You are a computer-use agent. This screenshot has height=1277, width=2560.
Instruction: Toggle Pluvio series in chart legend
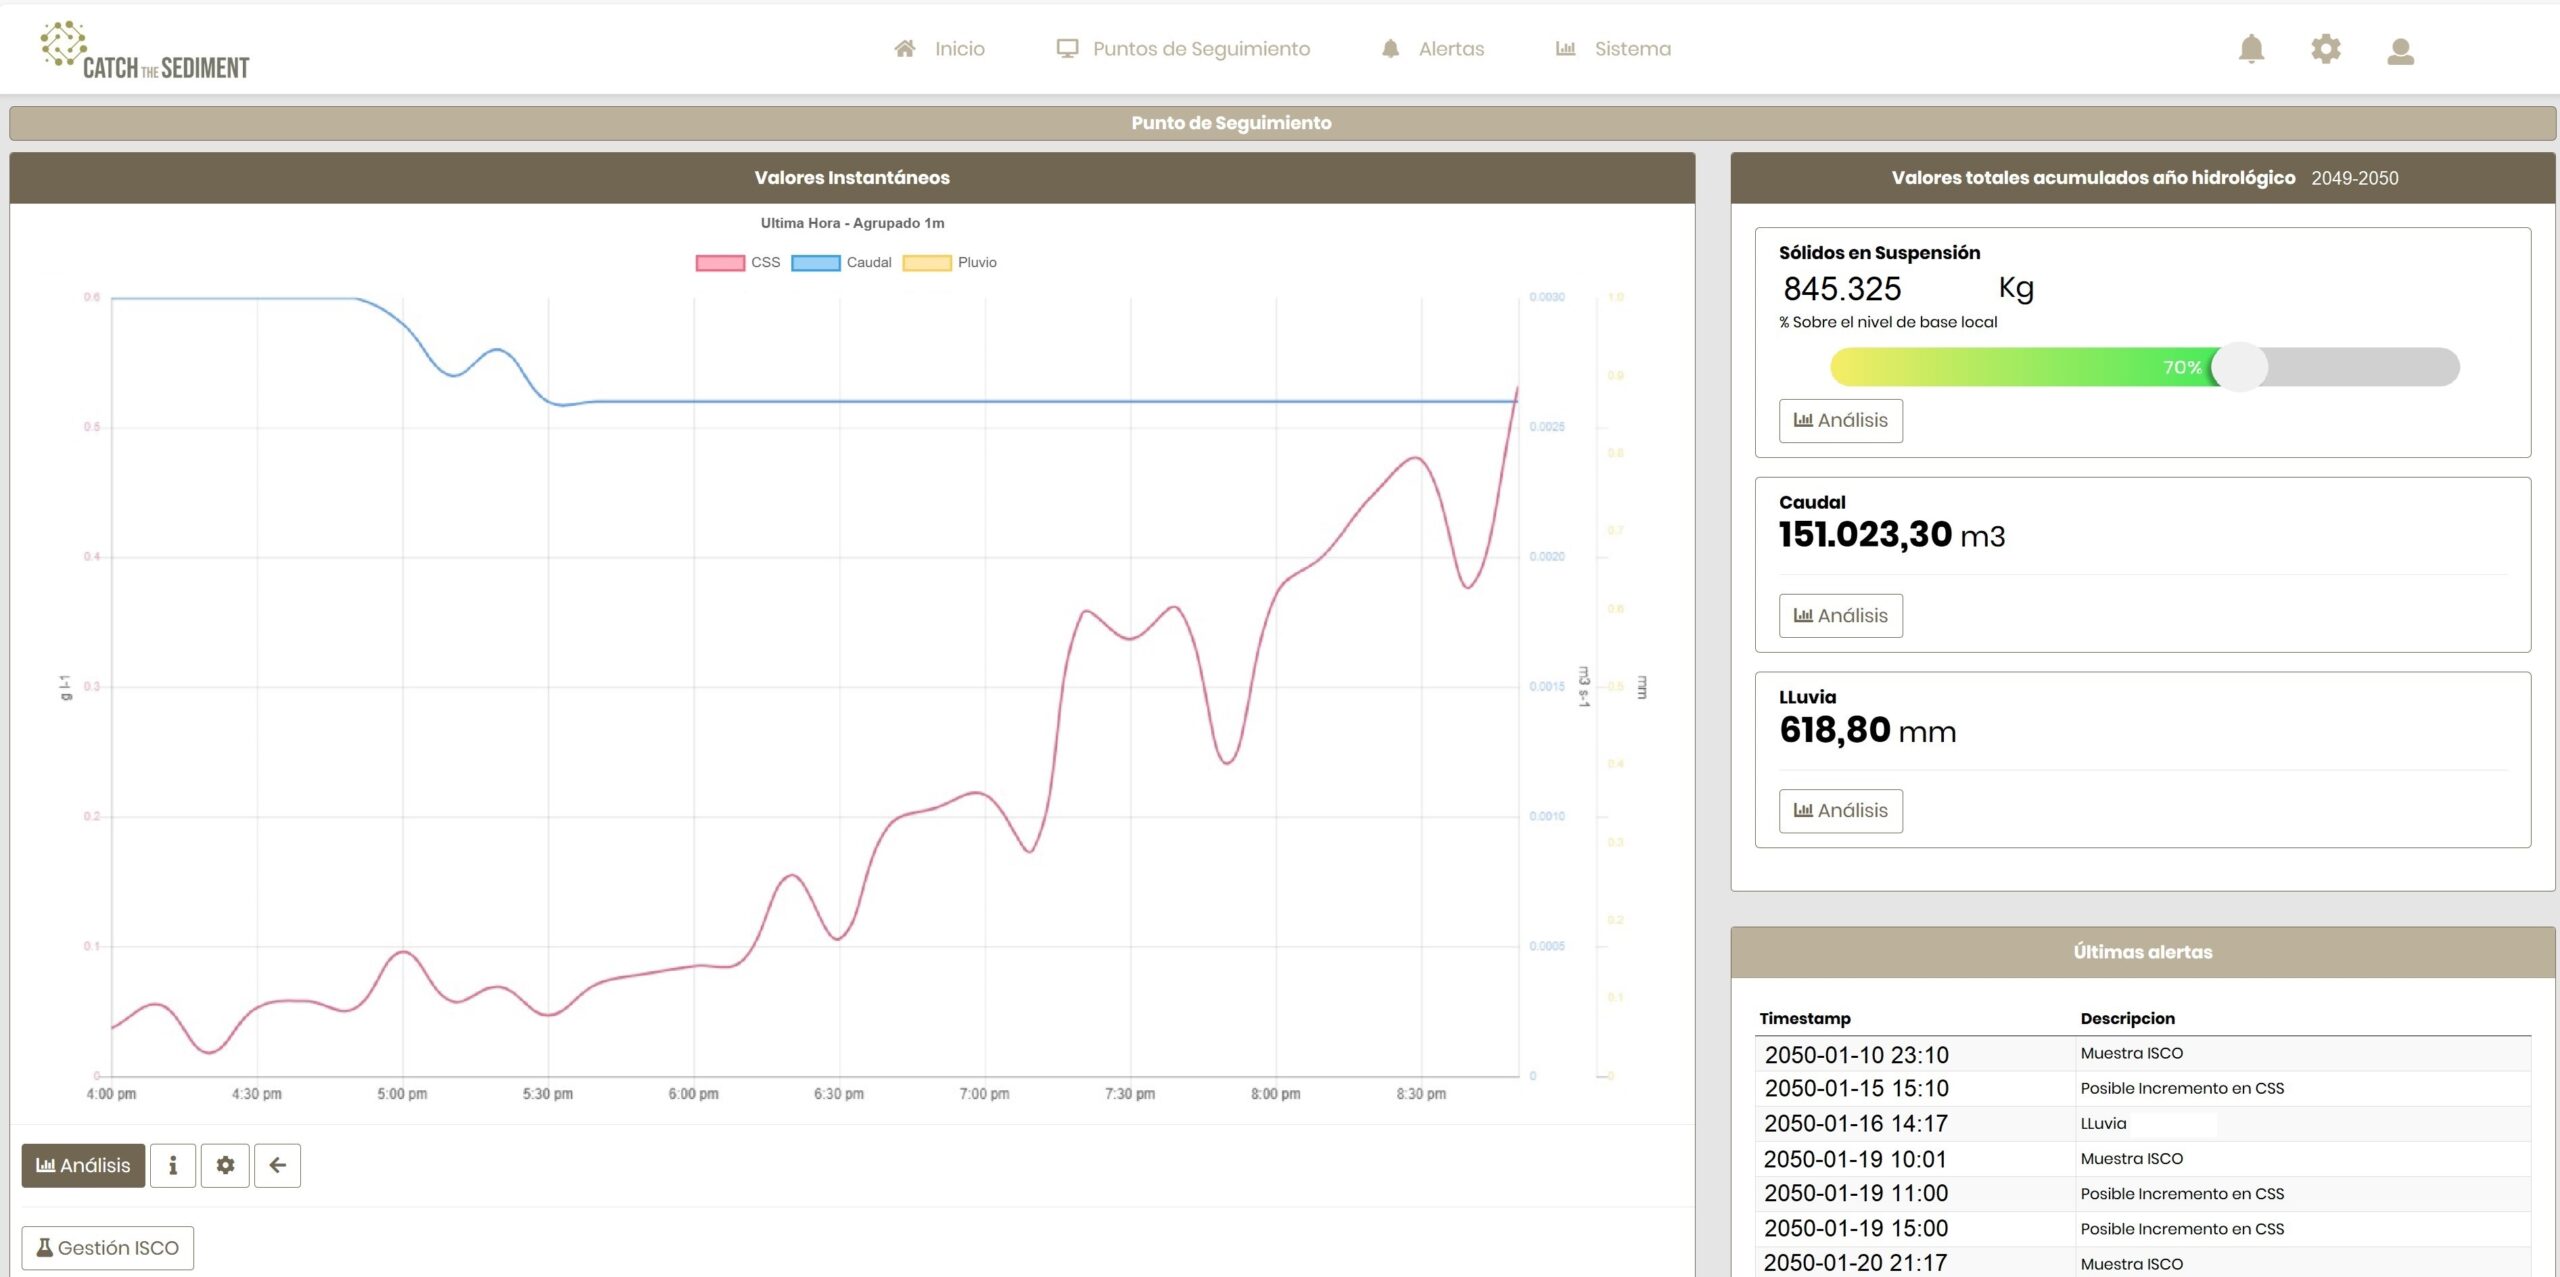point(949,263)
